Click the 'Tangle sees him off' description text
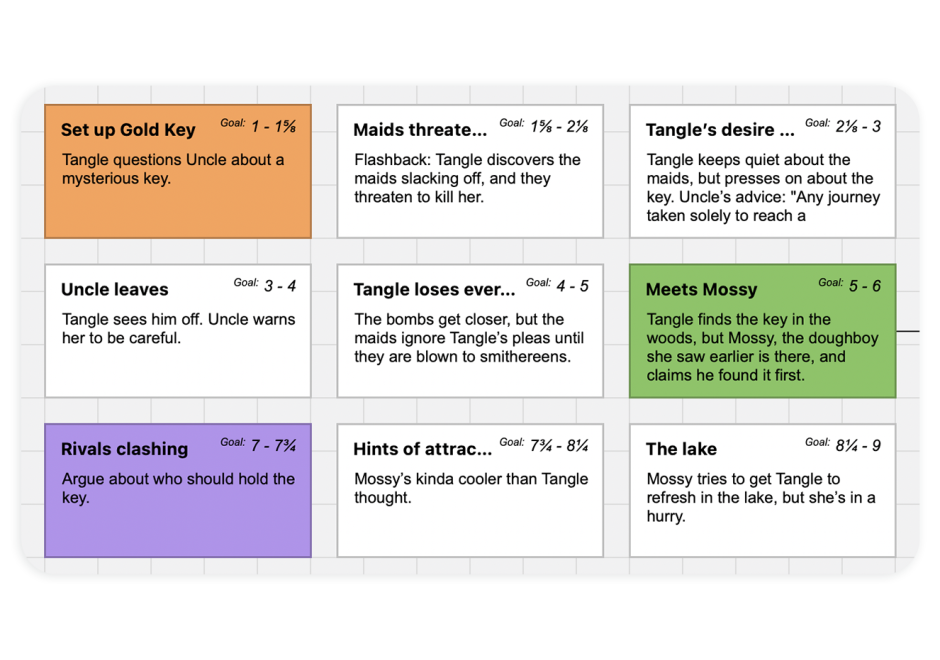This screenshot has height=660, width=940. click(x=178, y=329)
